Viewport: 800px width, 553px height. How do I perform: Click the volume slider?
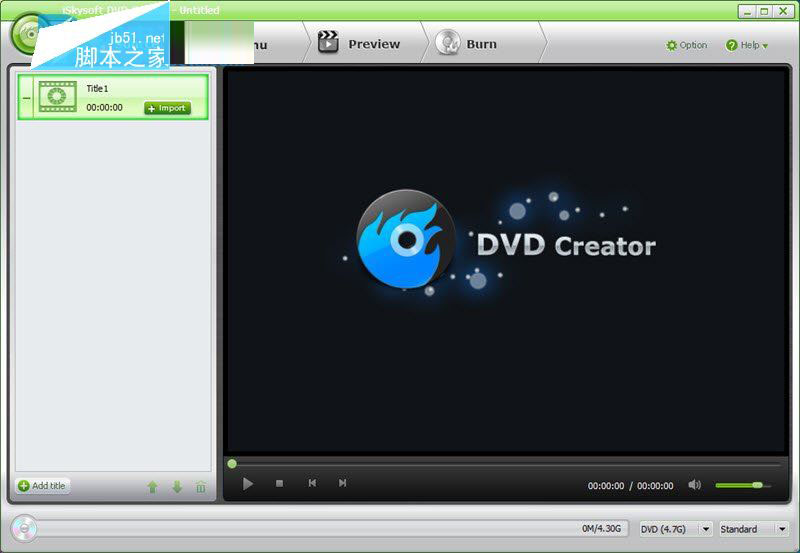coord(743,485)
